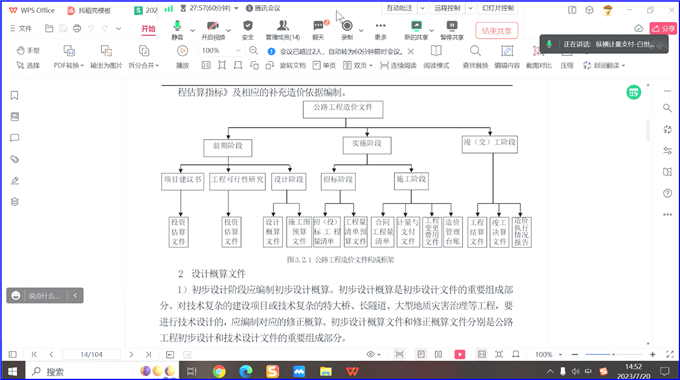Click the 播放 play button
Image resolution: width=680 pixels, height=380 pixels.
(x=183, y=57)
